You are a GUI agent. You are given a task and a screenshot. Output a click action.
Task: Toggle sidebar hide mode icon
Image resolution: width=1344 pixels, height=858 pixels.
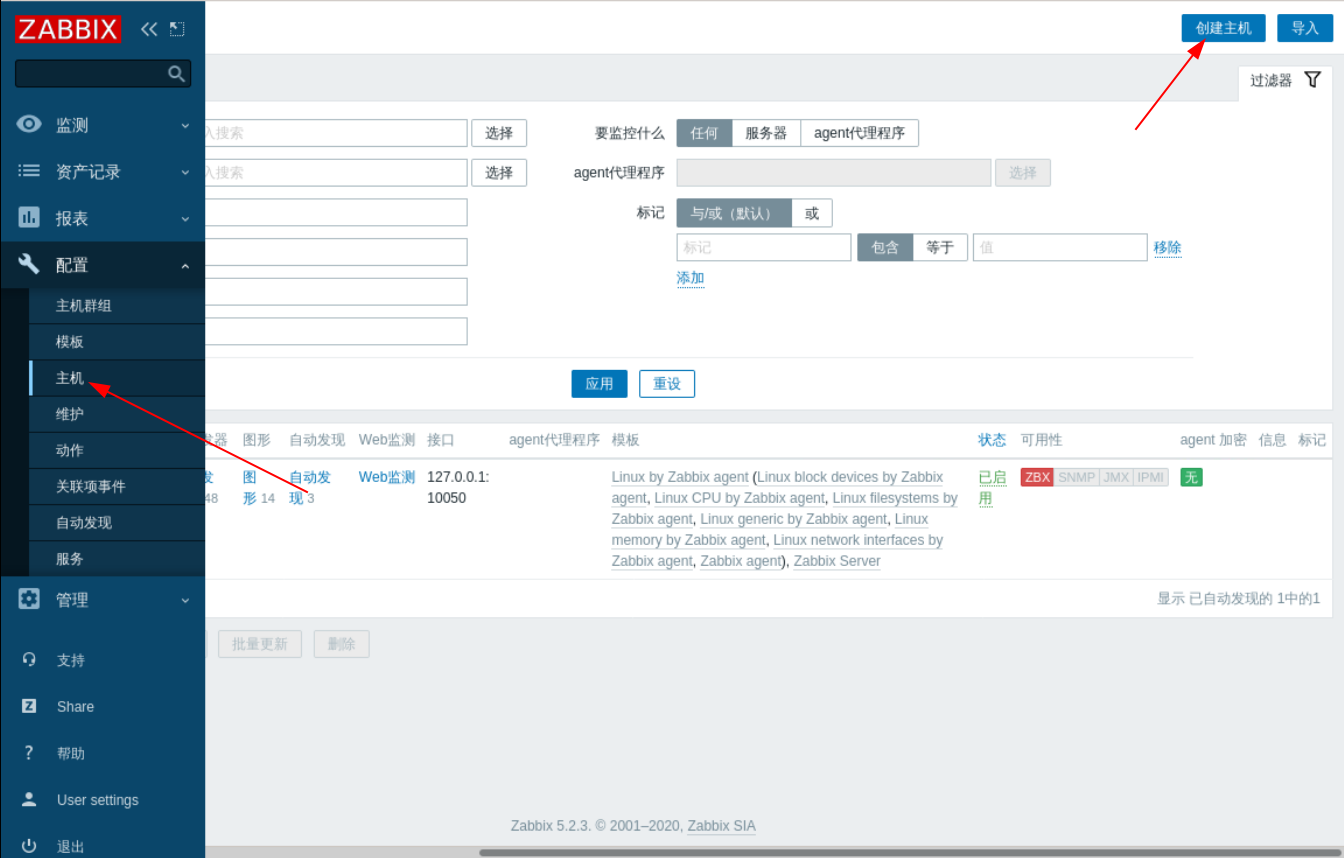177,29
